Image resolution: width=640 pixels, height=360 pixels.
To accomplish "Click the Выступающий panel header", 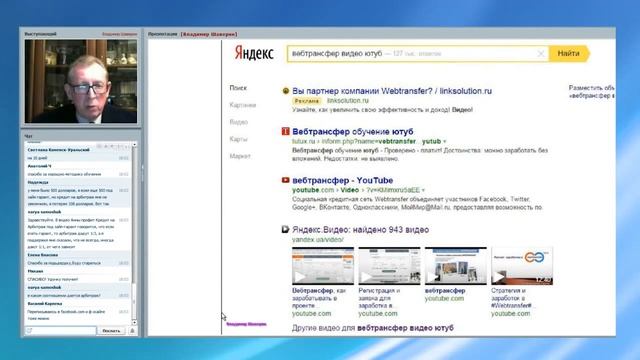I will 40,34.
